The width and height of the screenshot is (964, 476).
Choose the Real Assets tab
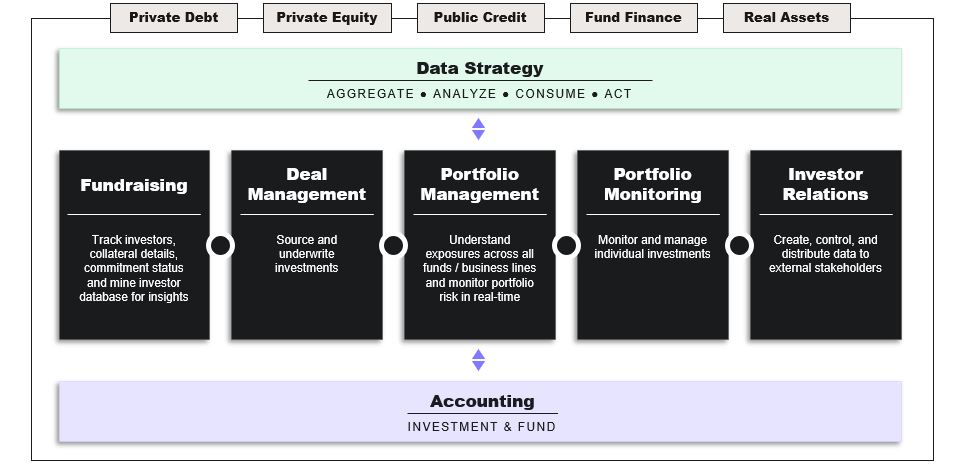point(787,18)
